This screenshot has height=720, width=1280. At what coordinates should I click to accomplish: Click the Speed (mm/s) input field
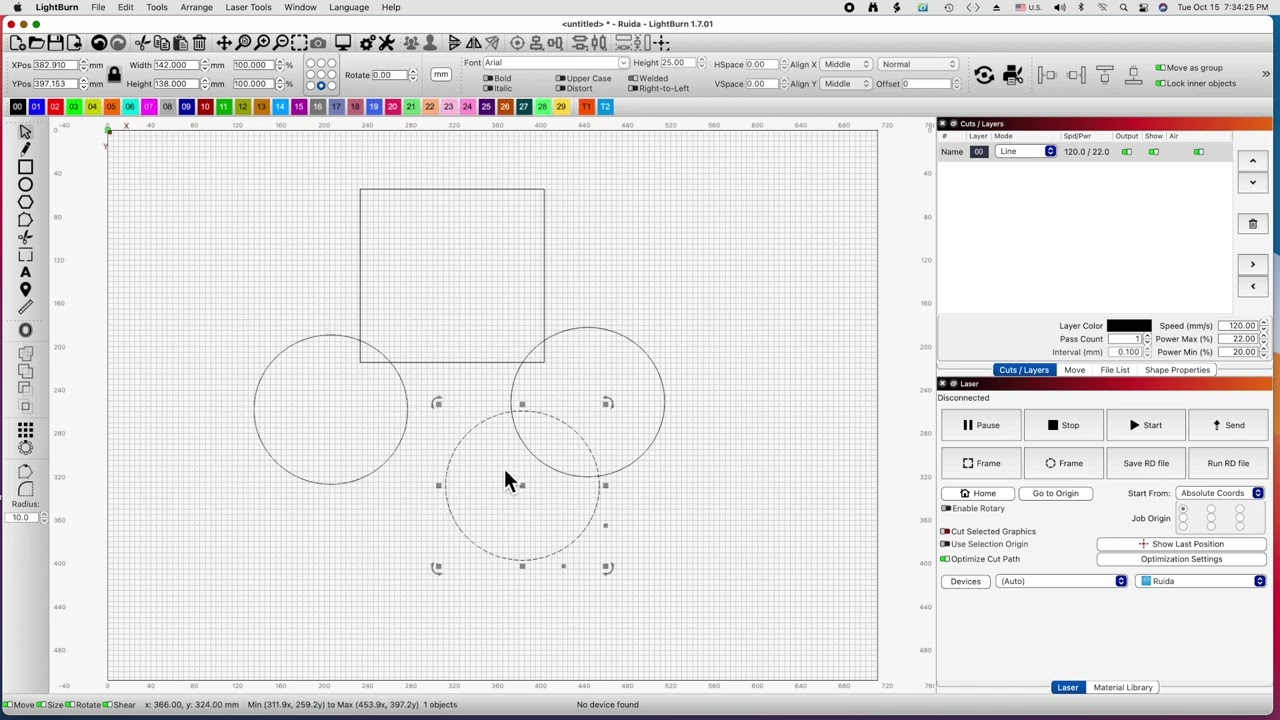(x=1237, y=326)
